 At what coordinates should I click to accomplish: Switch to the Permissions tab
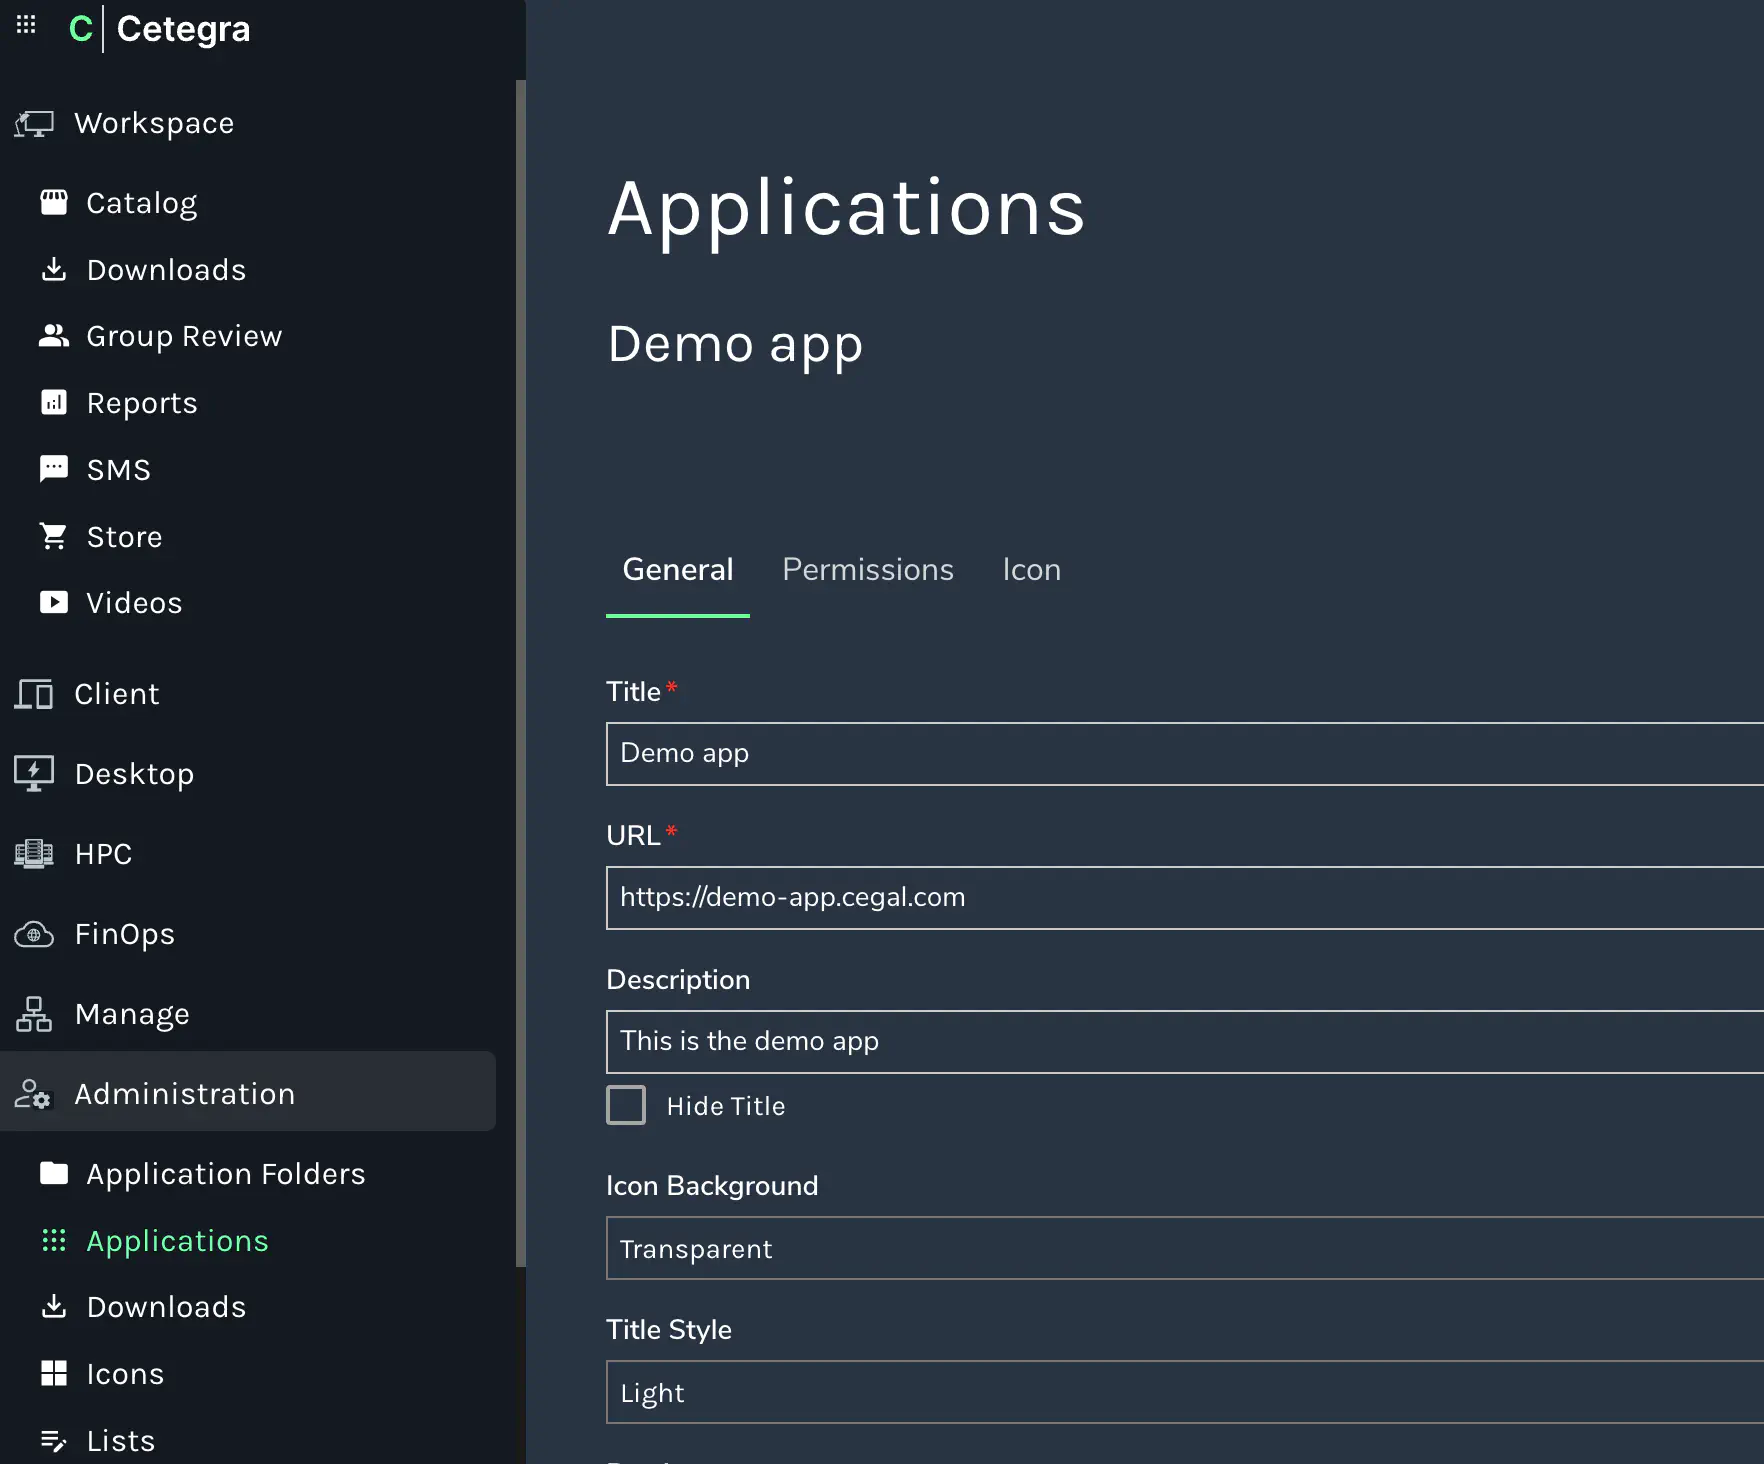click(868, 569)
